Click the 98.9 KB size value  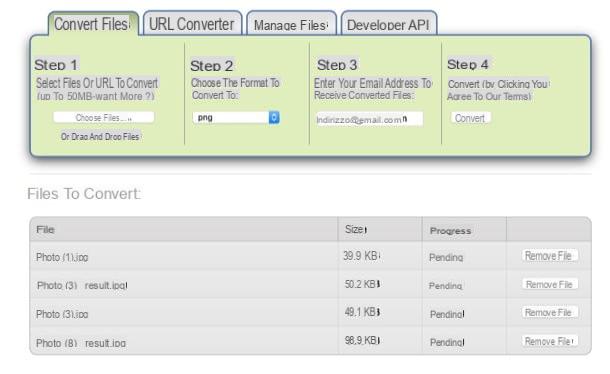[362, 341]
